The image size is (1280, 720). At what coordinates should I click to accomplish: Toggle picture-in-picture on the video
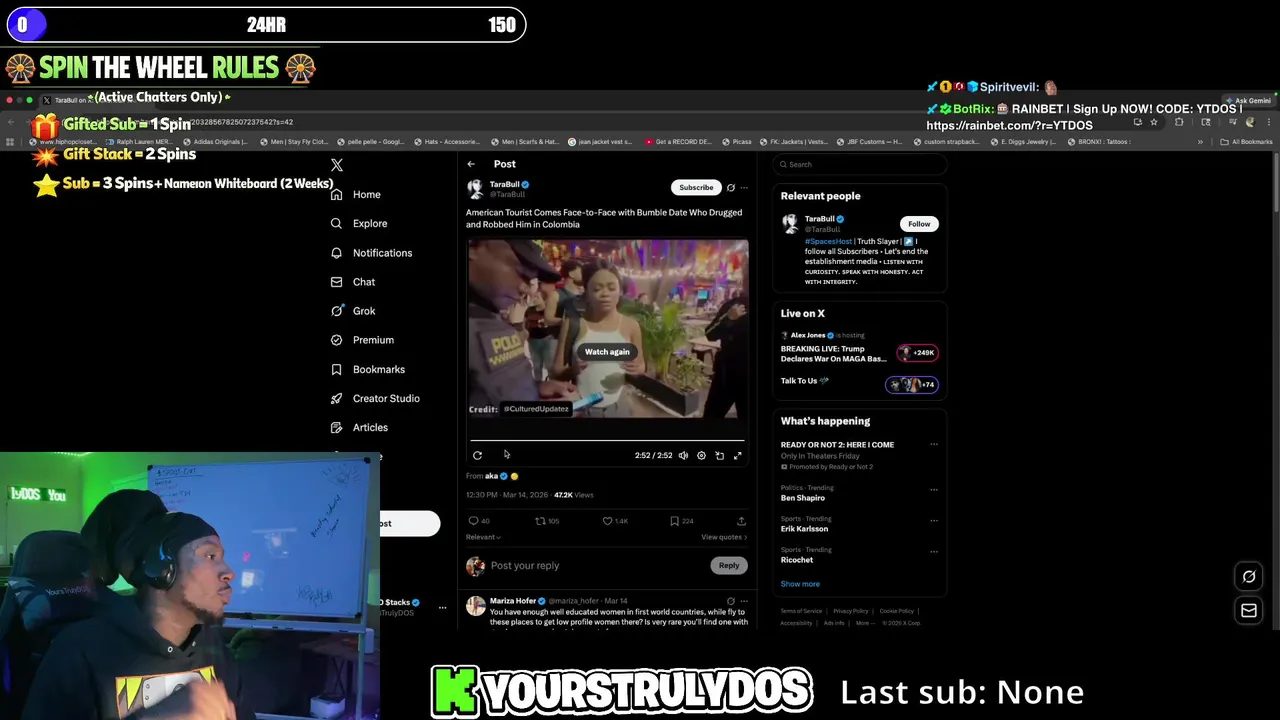(x=720, y=456)
